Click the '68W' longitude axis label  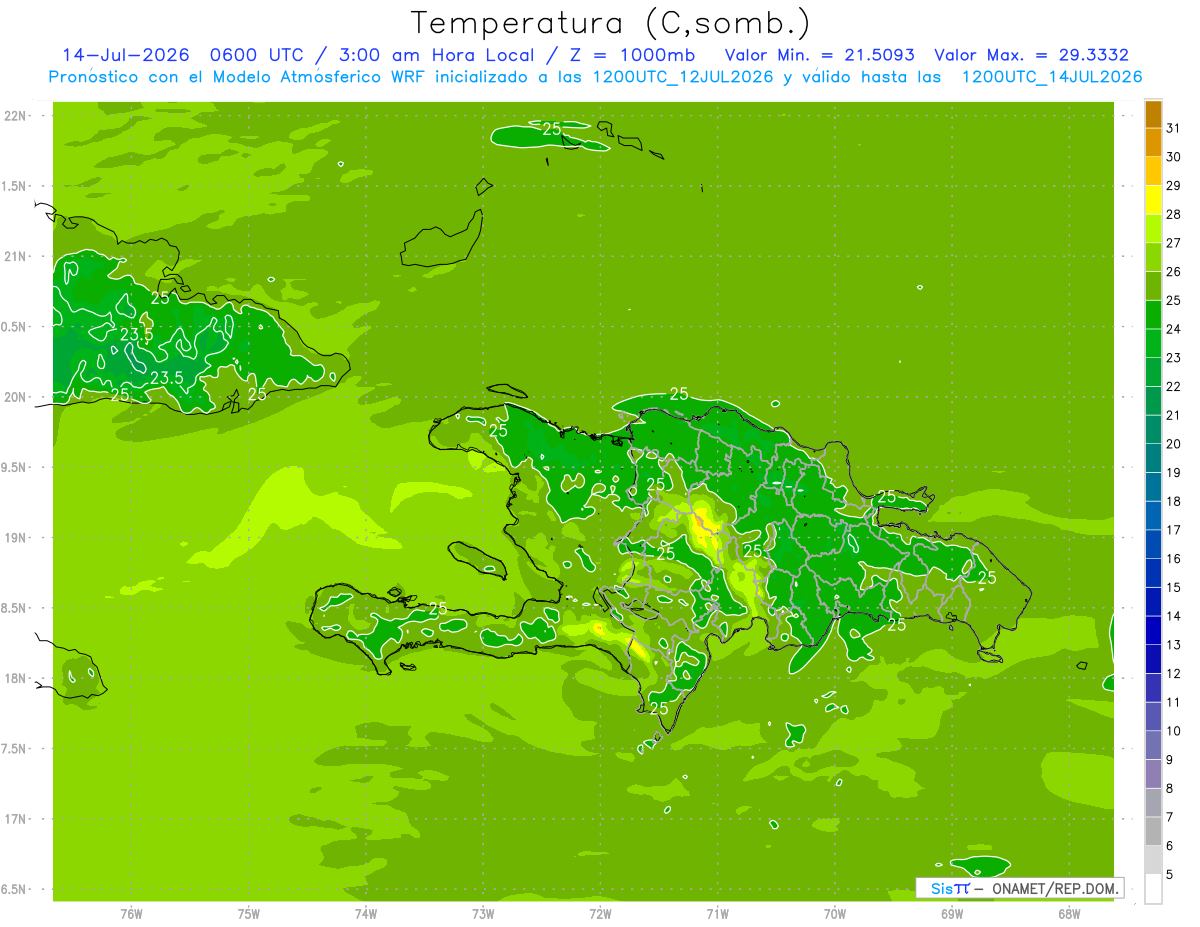(x=1069, y=913)
